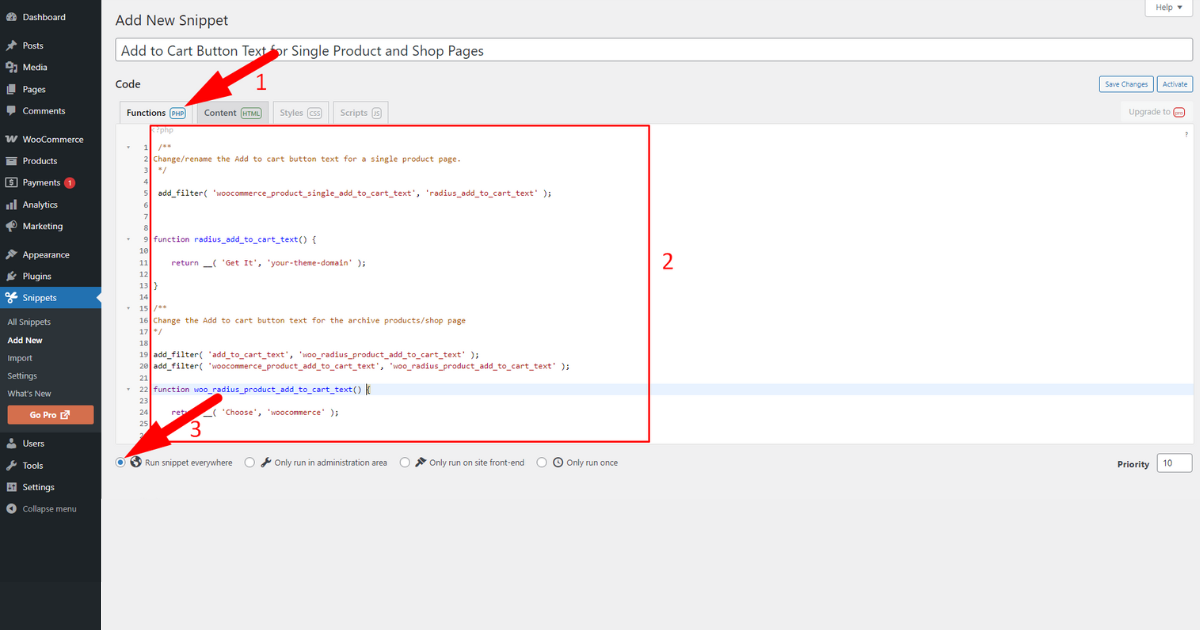Open the Import submenu item
Screen dimensions: 1200x630
20,358
